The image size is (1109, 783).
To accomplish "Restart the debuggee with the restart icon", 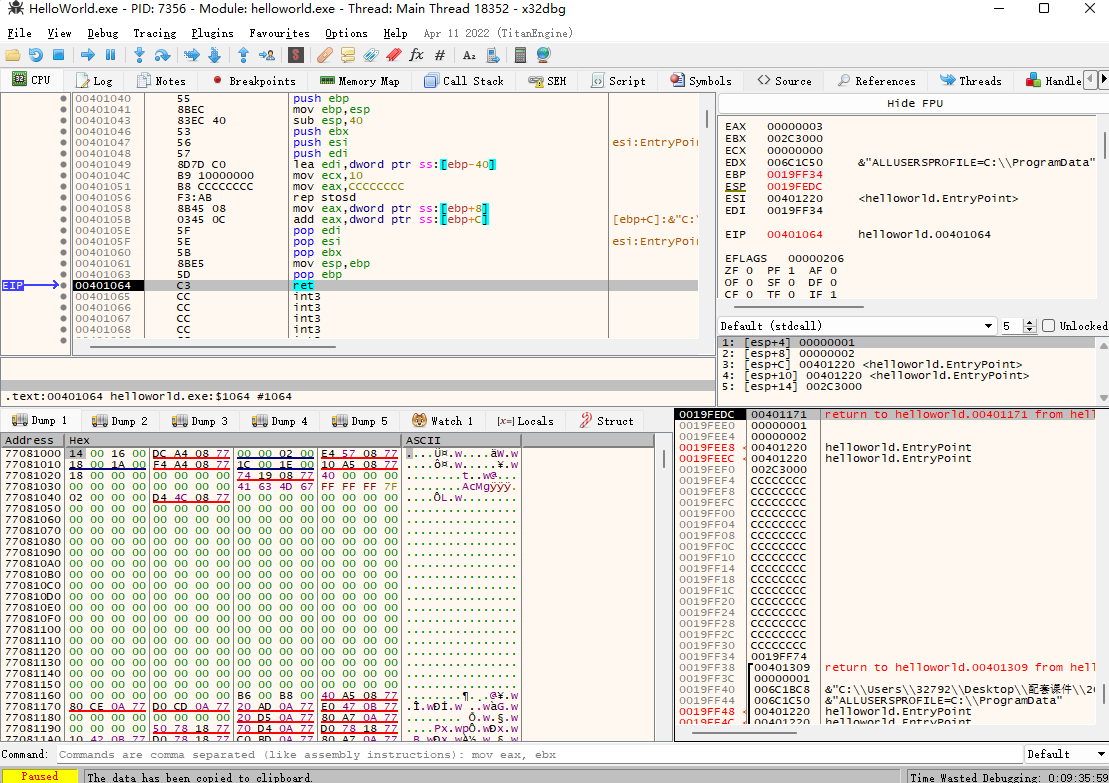I will [x=36, y=55].
